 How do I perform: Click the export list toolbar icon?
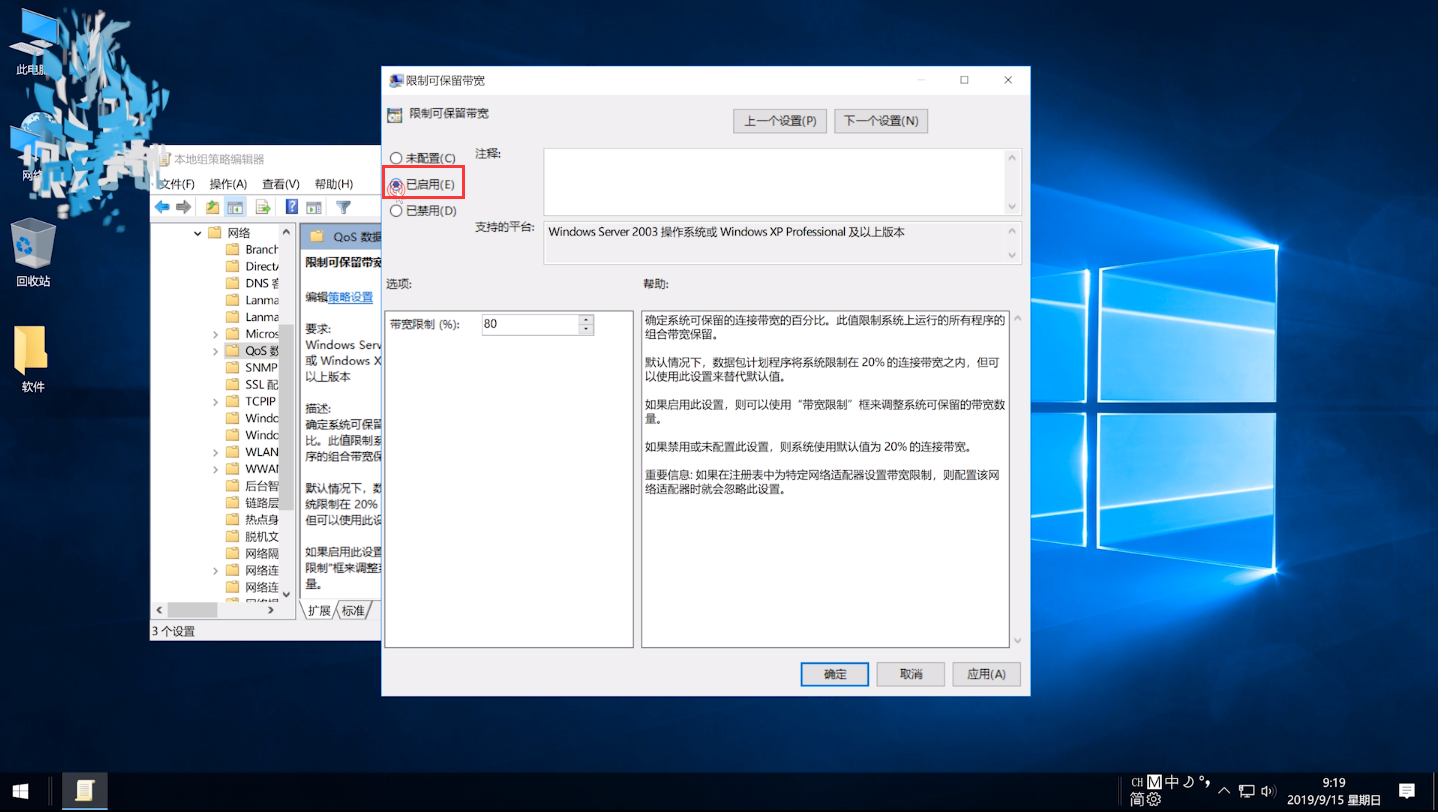click(x=263, y=207)
